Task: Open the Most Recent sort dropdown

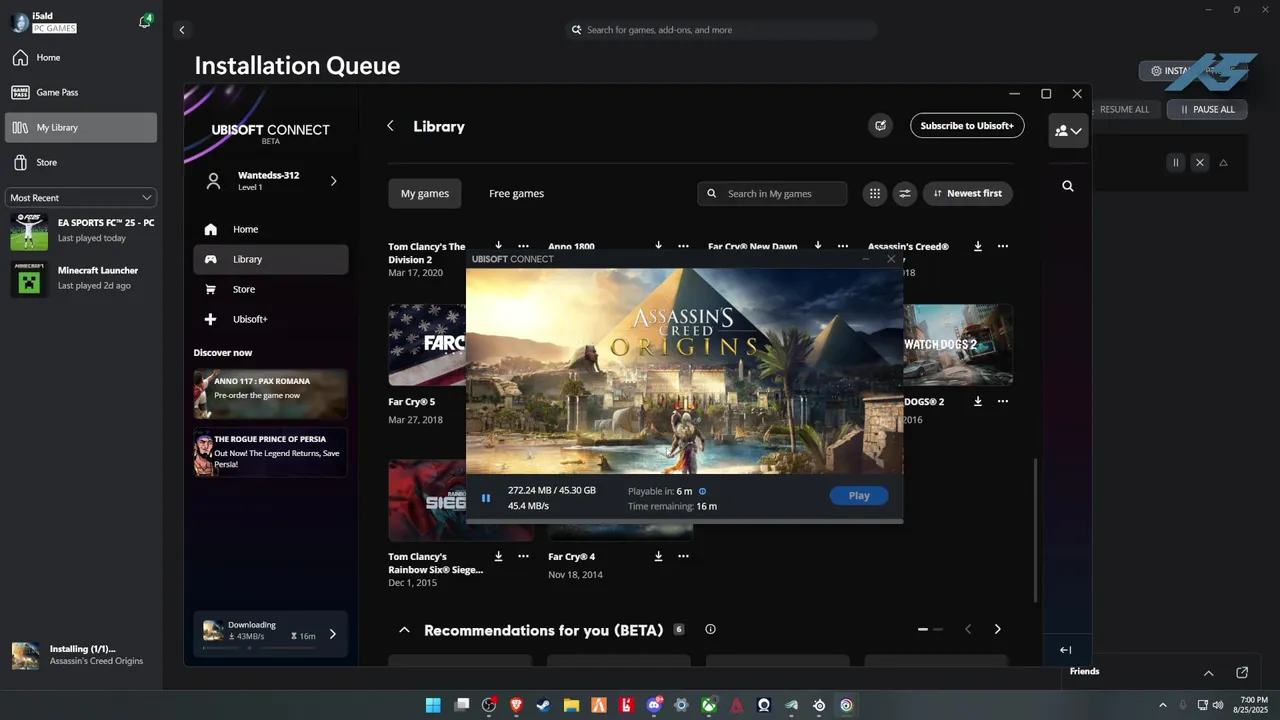Action: point(81,198)
